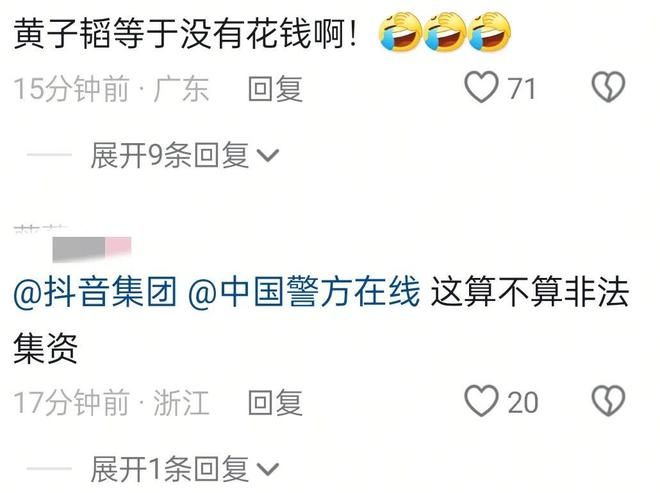Like the 非法集资 comment with 20 likes

(x=481, y=401)
